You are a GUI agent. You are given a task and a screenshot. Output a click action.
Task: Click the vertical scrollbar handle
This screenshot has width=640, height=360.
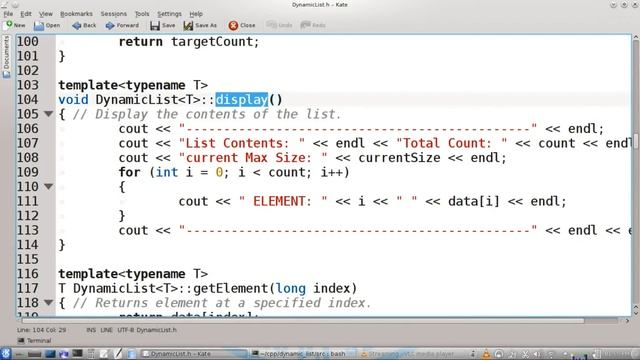pos(636,141)
